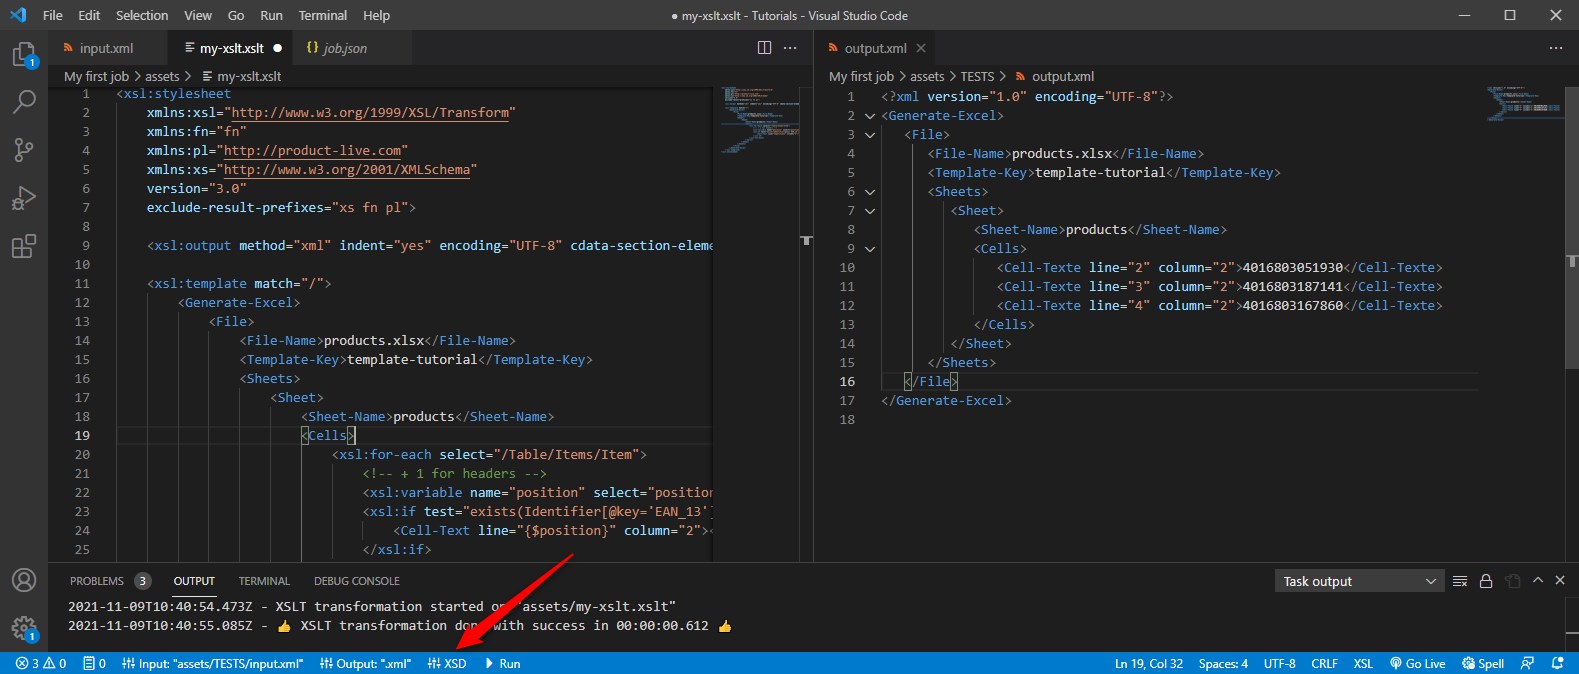Viewport: 1579px width, 674px height.
Task: Clear the output panel contents
Action: (1460, 581)
